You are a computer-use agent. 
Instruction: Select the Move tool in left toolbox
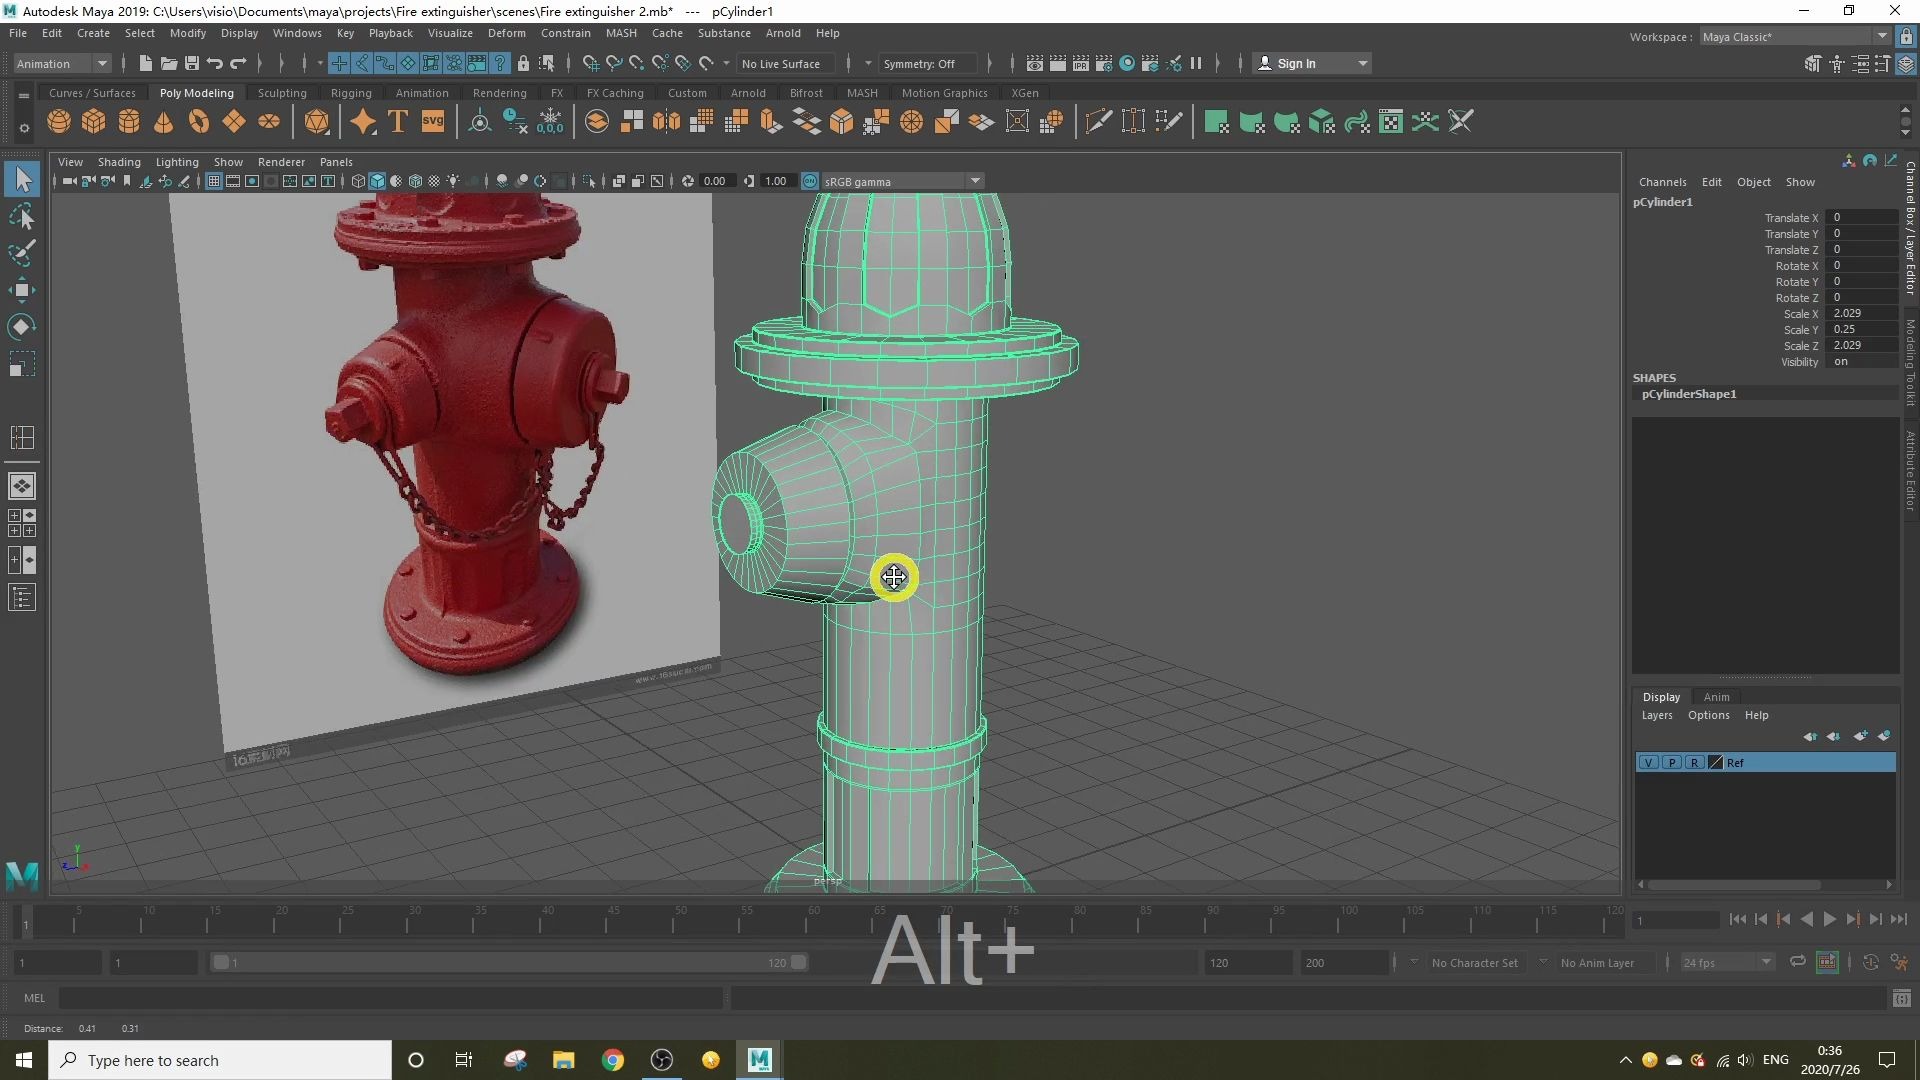pos(22,291)
